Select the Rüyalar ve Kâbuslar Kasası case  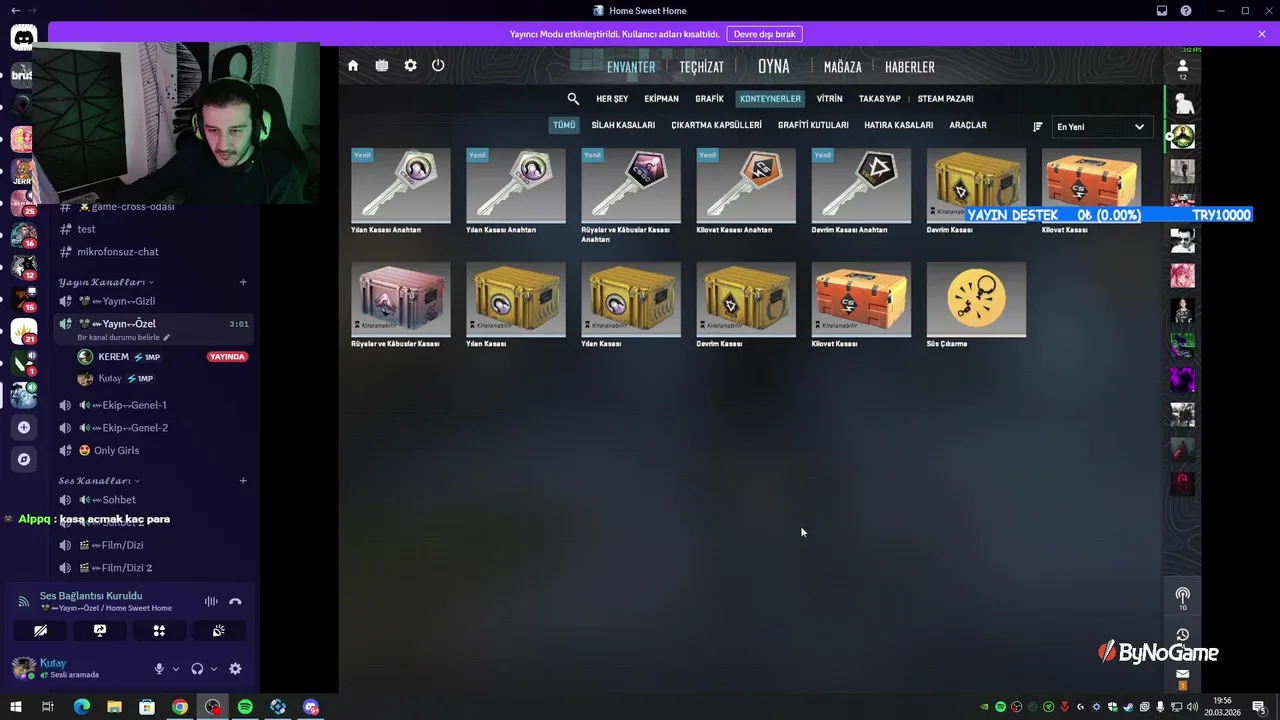401,305
